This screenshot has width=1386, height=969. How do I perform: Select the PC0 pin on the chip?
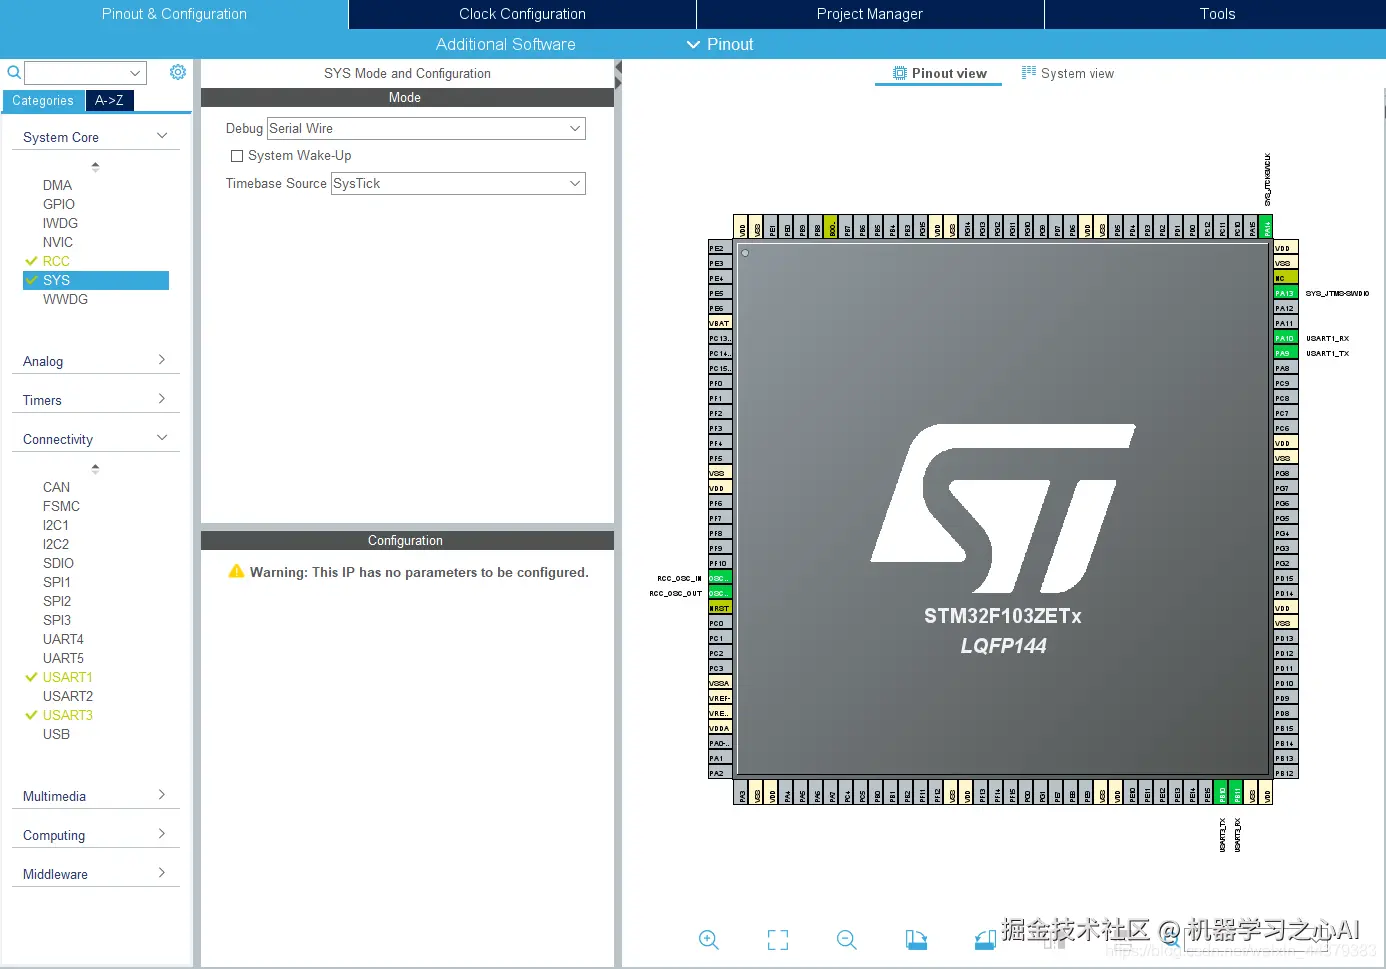[x=720, y=623]
